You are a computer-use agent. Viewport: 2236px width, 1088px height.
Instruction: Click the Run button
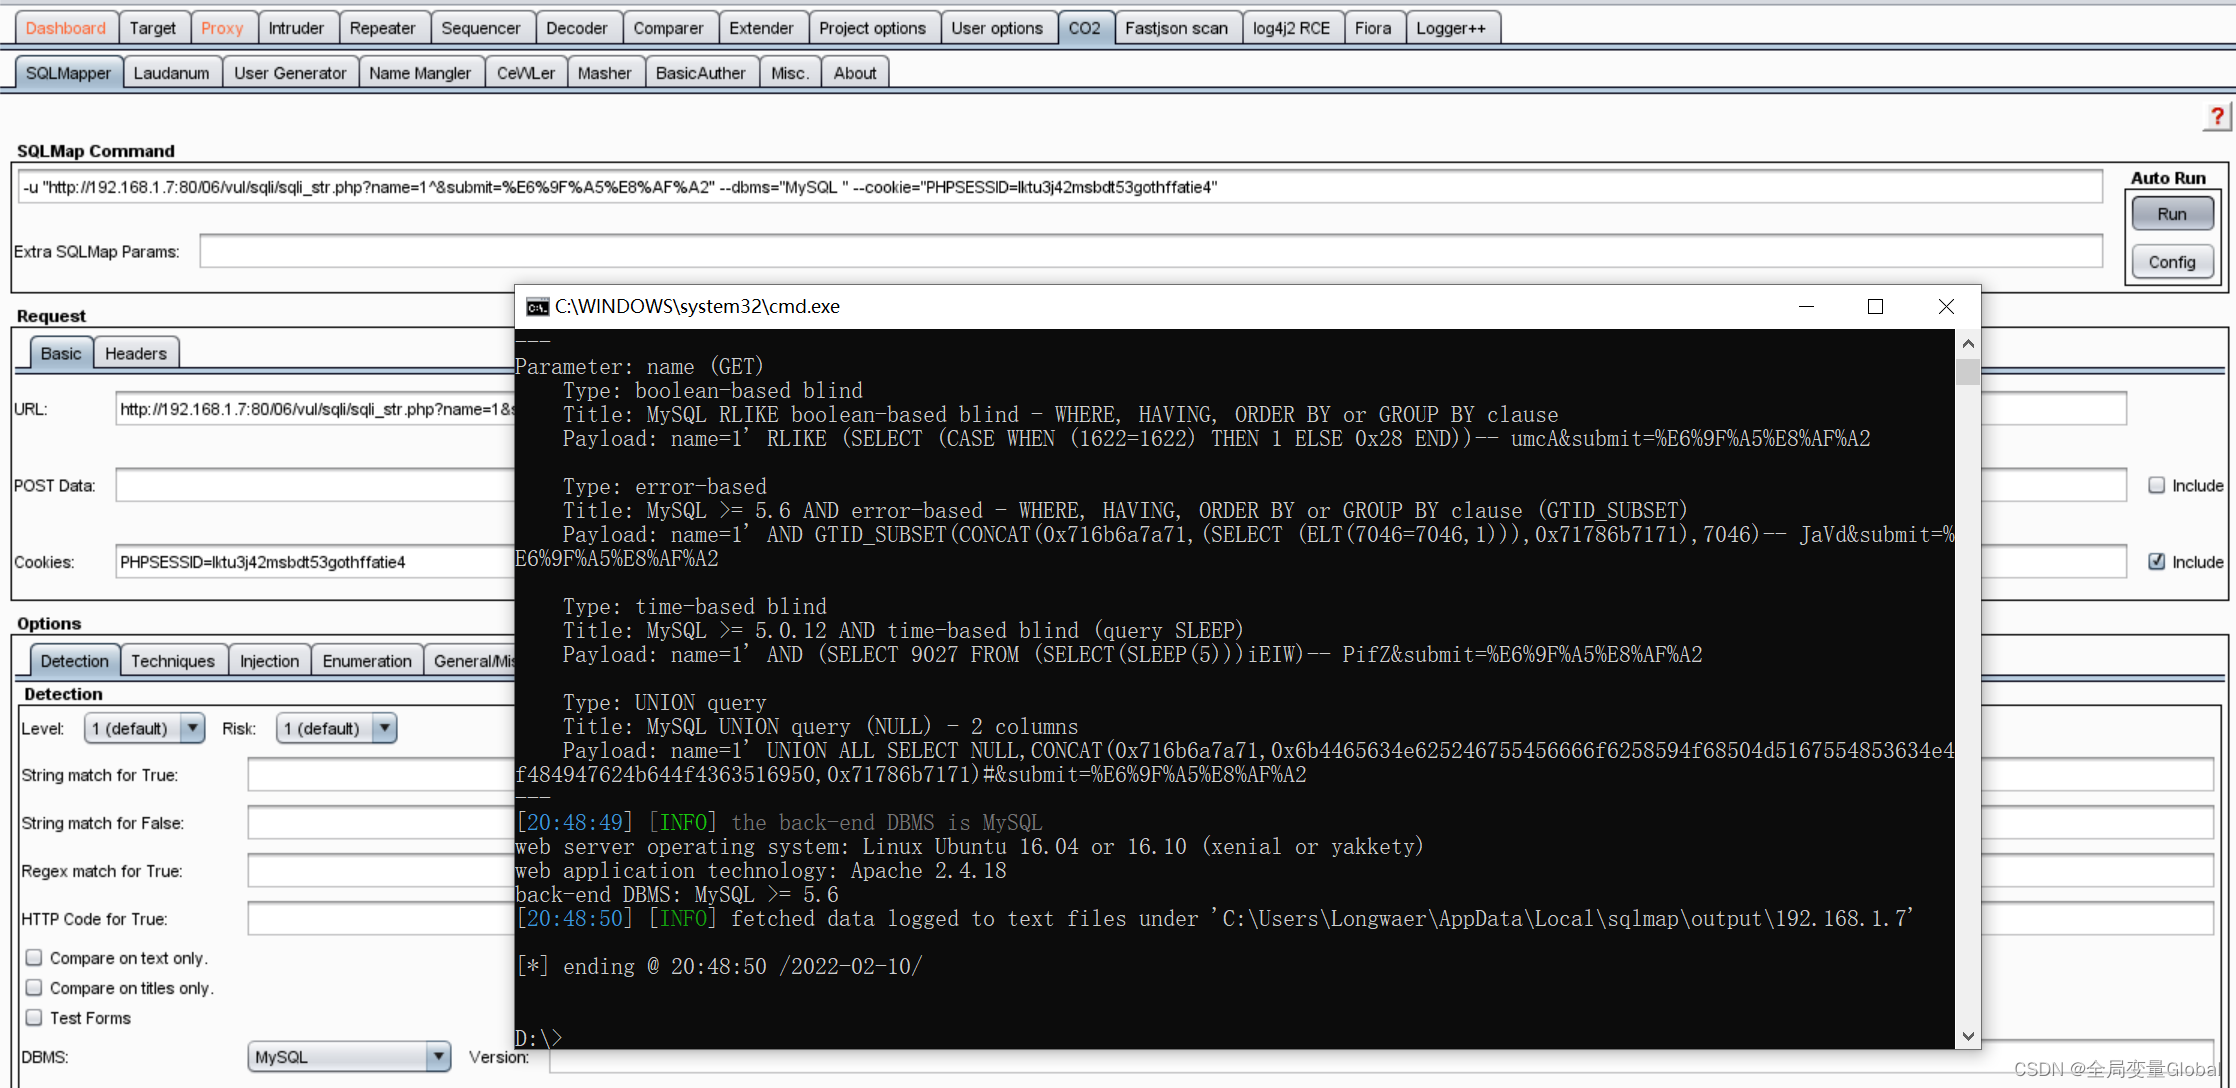[x=2171, y=214]
